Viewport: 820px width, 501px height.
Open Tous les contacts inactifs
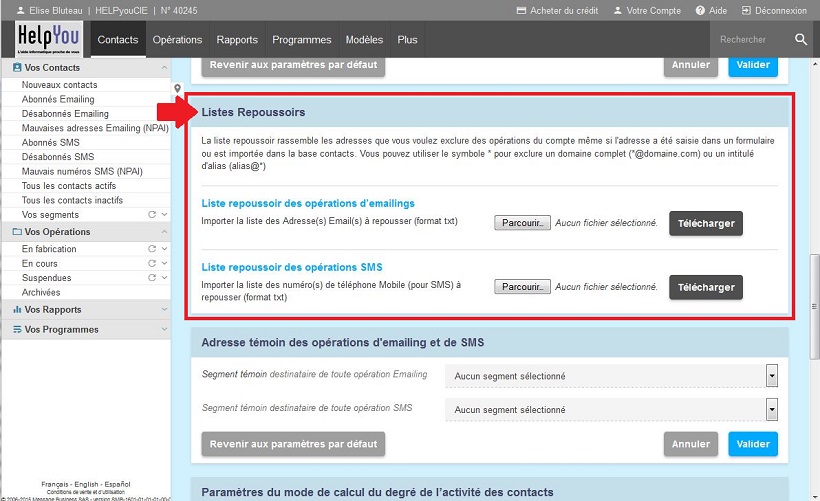72,200
